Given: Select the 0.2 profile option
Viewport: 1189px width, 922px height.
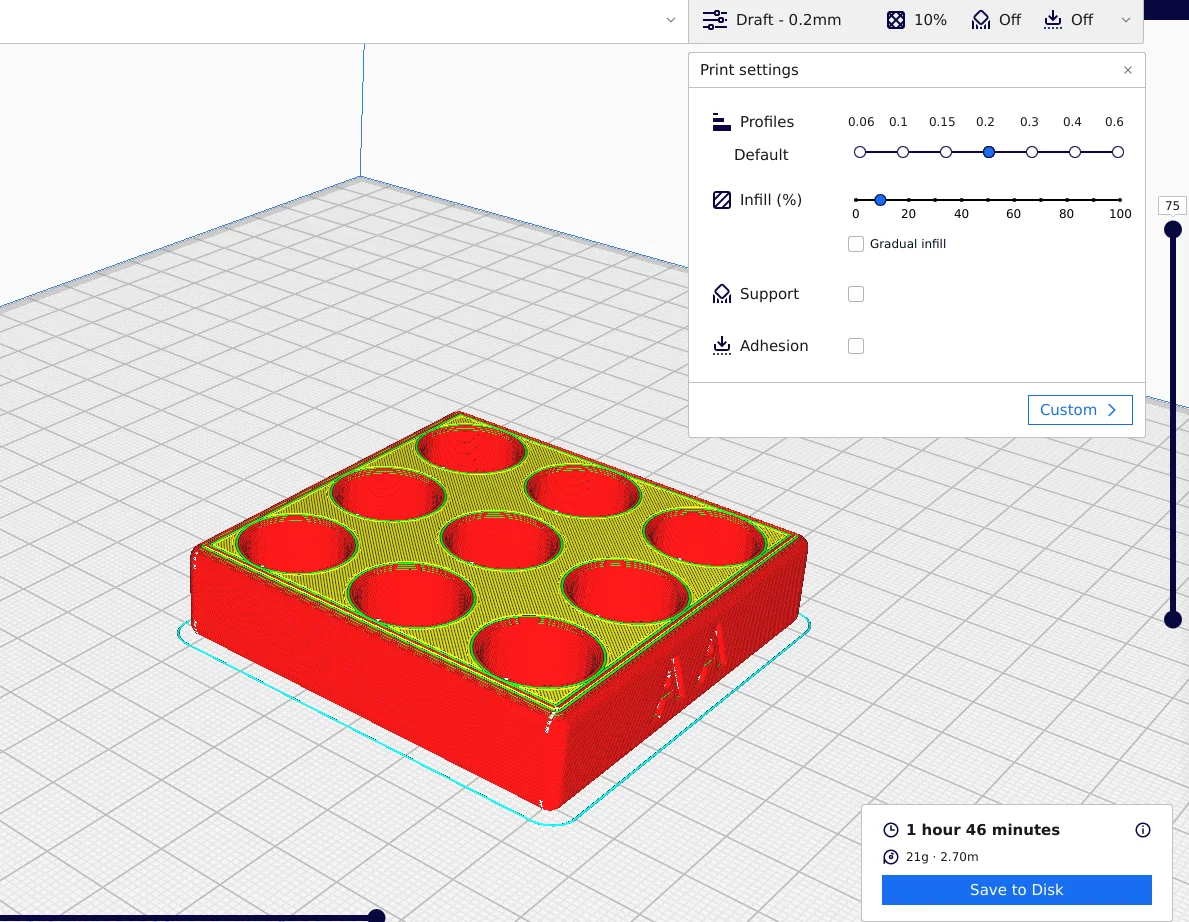Looking at the screenshot, I should (989, 152).
